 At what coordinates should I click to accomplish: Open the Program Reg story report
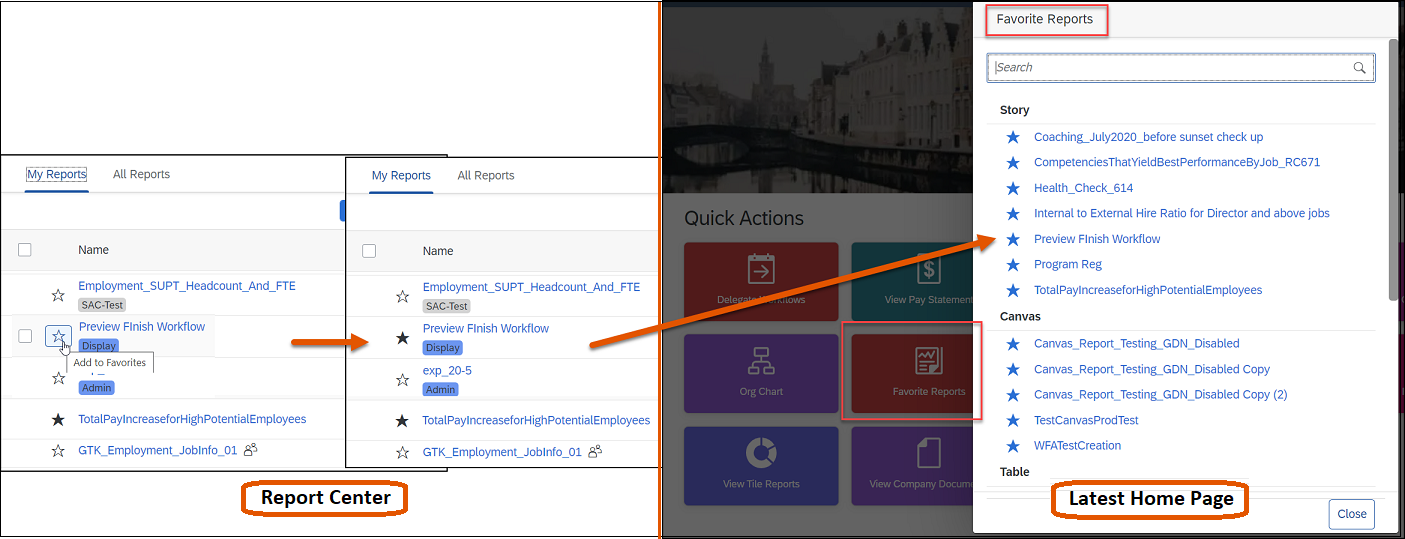click(x=1067, y=265)
